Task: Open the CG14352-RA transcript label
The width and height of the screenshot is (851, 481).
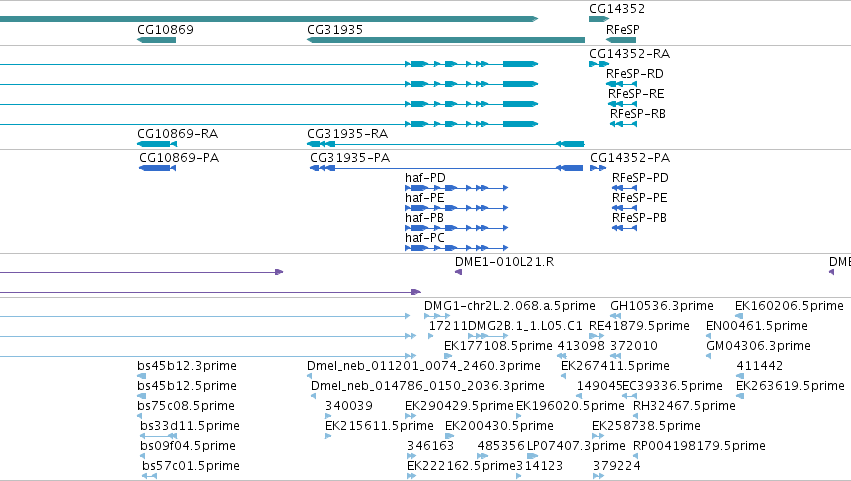Action: (630, 54)
